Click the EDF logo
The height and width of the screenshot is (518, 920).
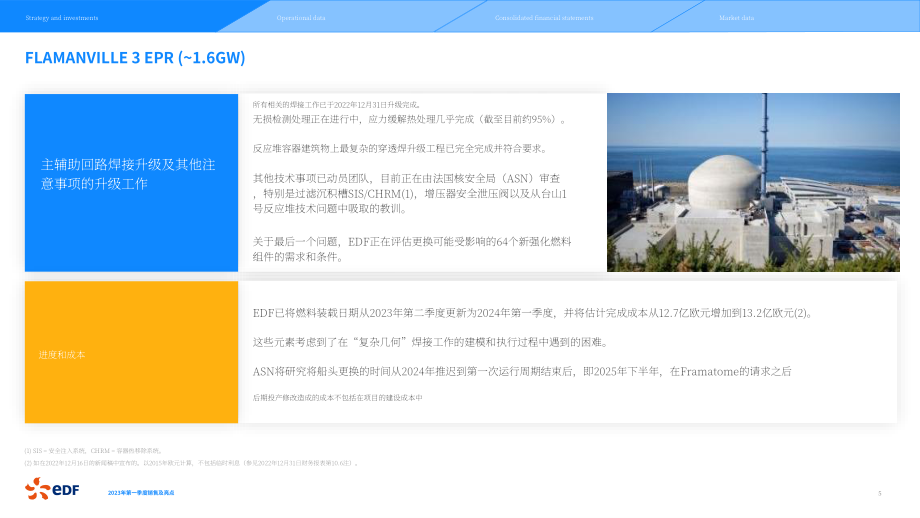coord(52,489)
